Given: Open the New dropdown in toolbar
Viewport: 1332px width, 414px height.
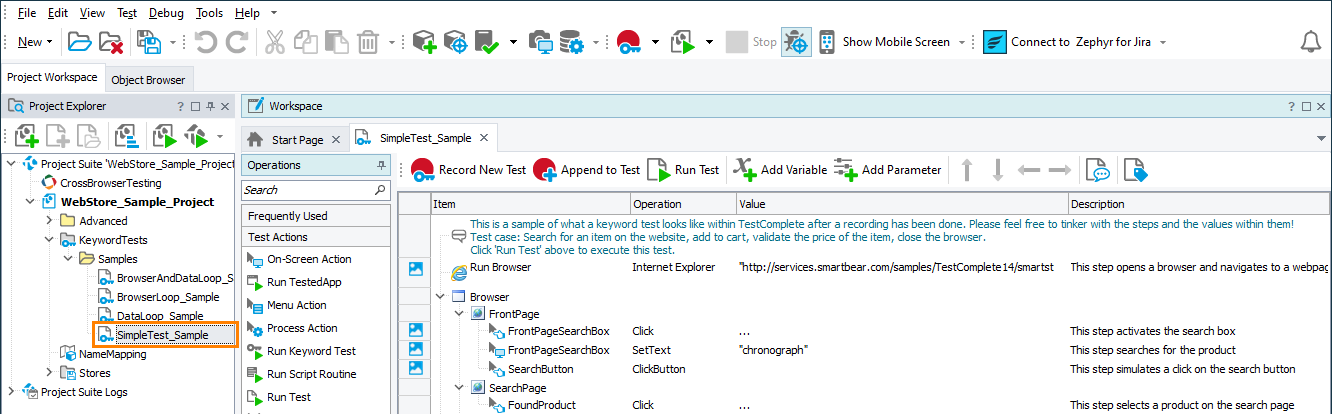Looking at the screenshot, I should (36, 42).
